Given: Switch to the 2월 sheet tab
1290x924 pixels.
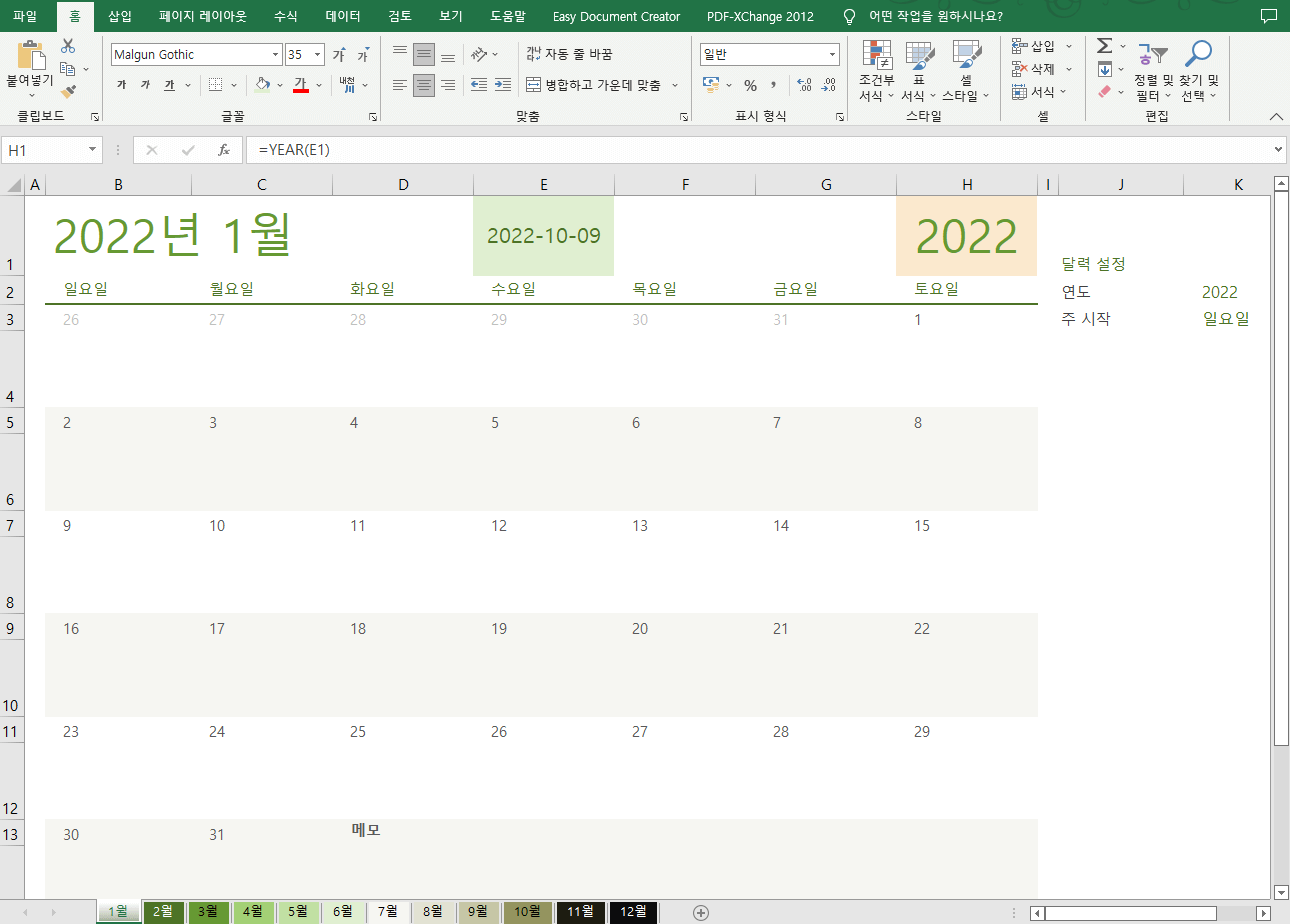Looking at the screenshot, I should (163, 912).
